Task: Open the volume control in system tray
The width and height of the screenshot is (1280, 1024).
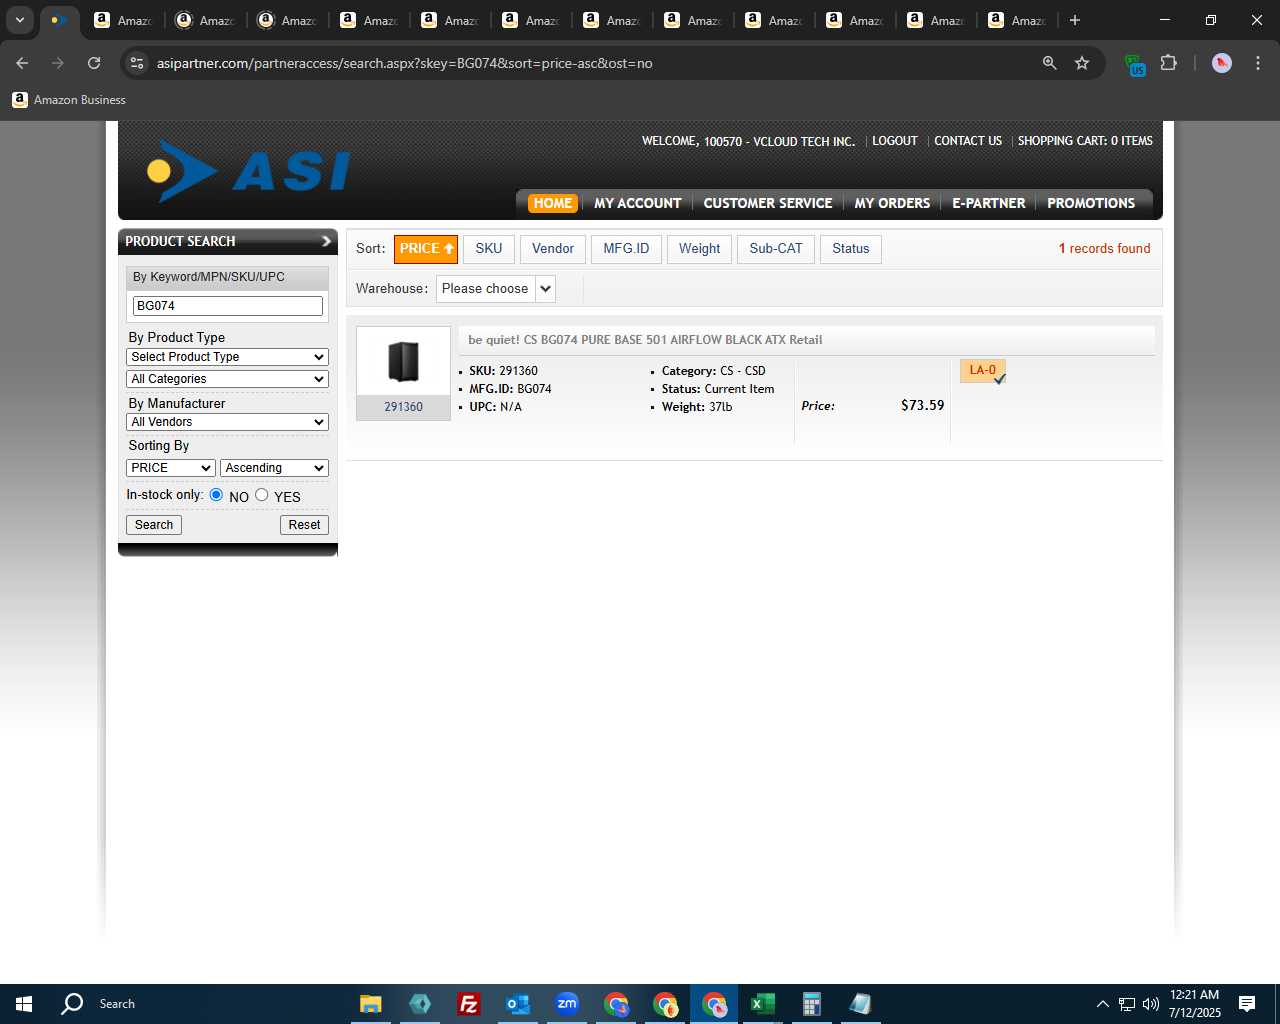Action: click(1151, 1004)
